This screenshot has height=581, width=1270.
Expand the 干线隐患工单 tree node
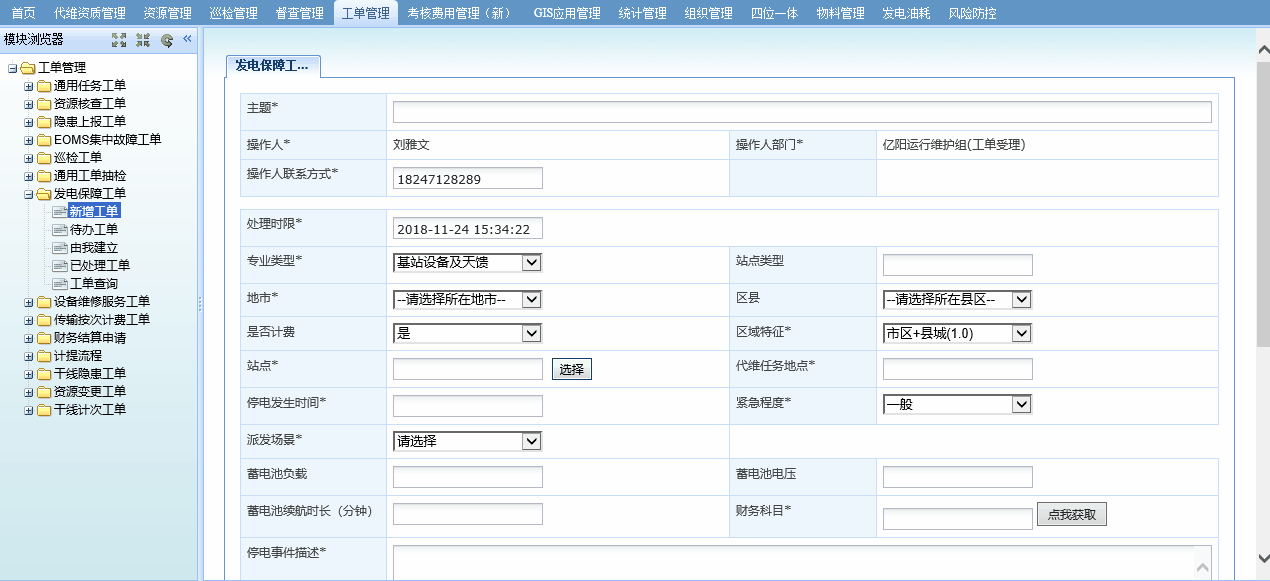(x=29, y=374)
